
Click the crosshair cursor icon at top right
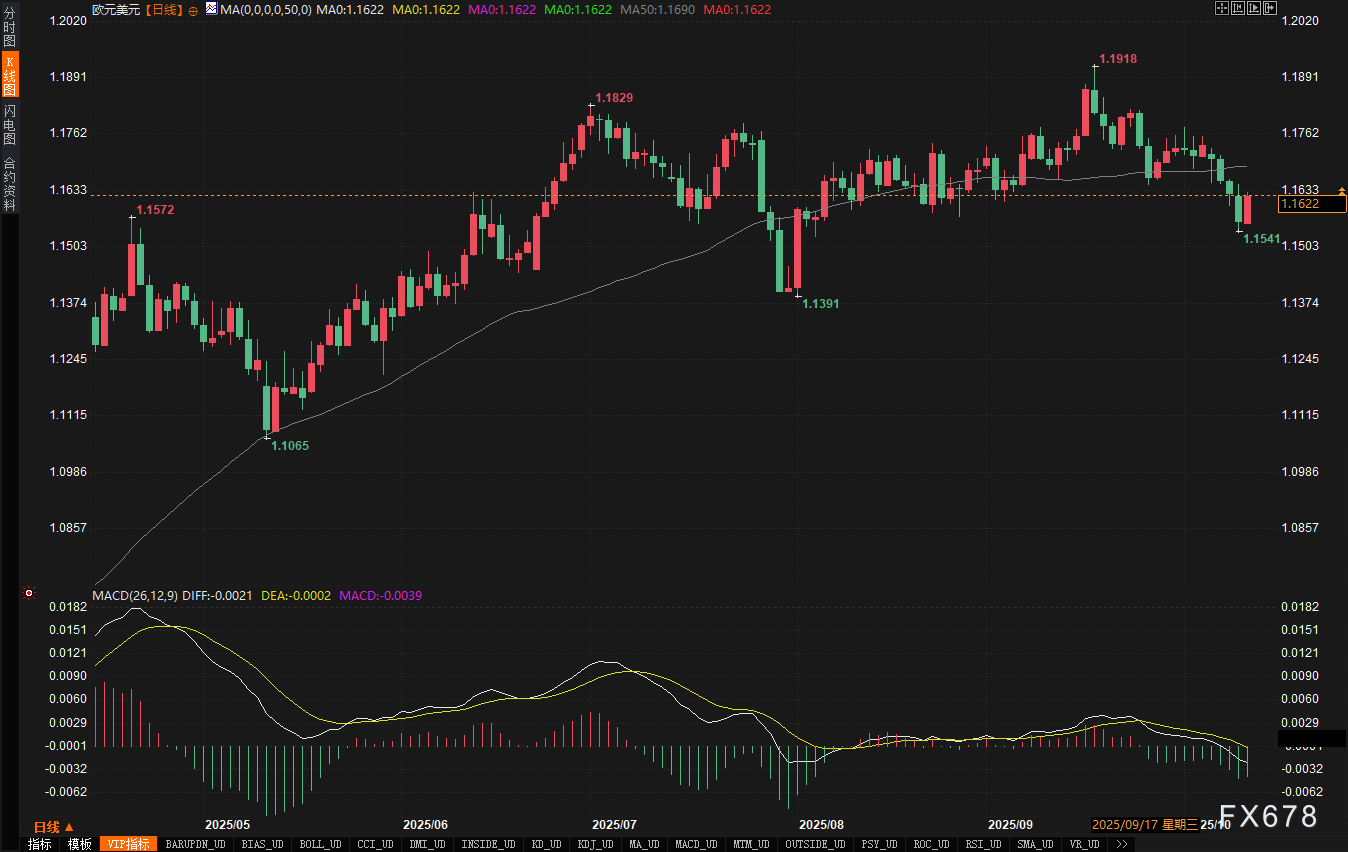1222,8
